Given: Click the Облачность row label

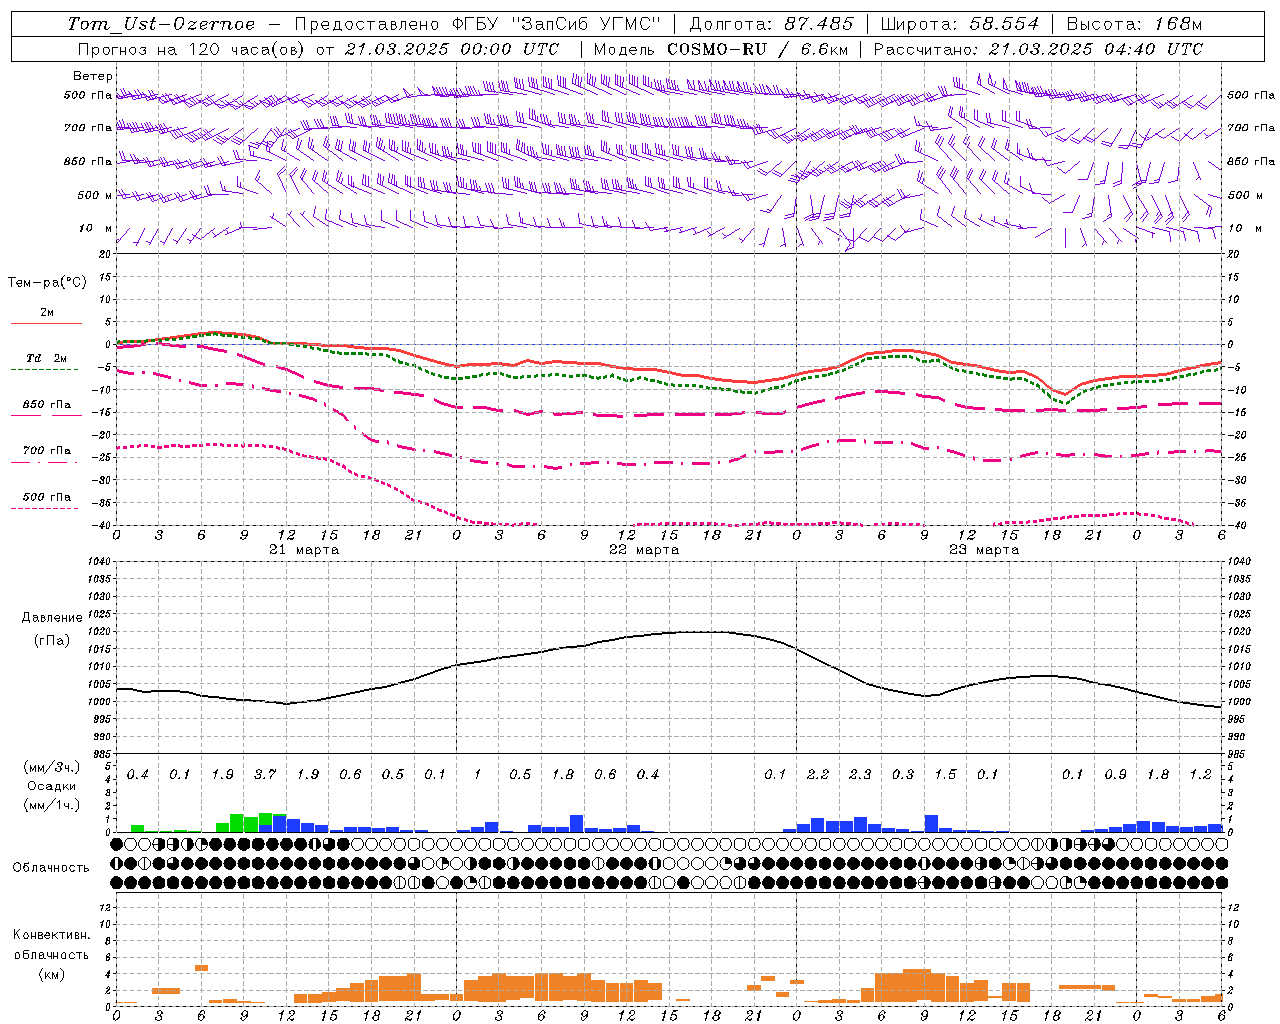Looking at the screenshot, I should tap(51, 867).
